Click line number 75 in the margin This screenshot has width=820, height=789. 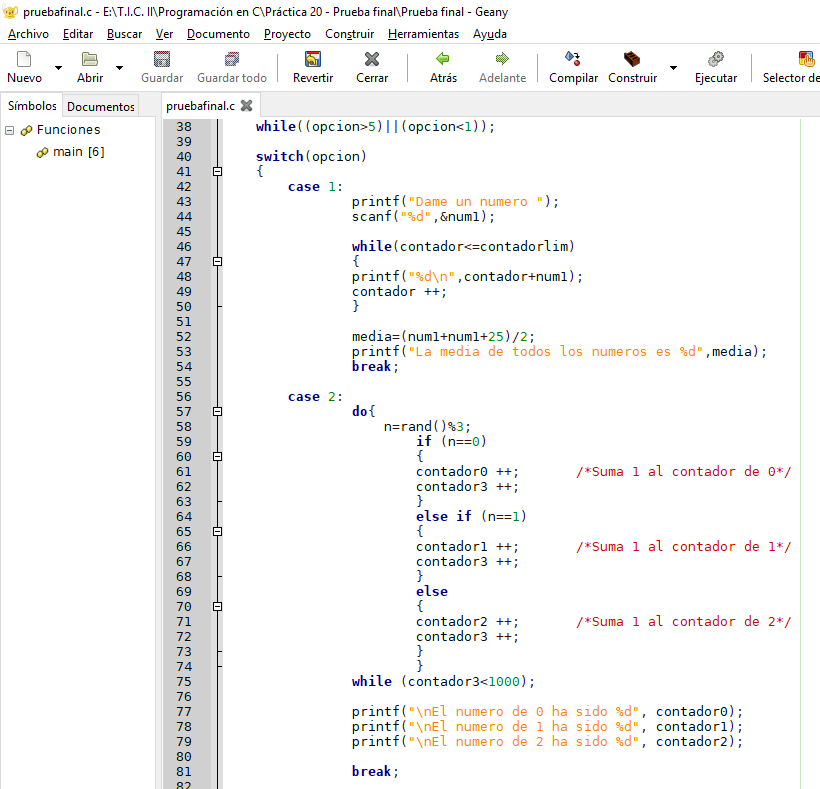click(x=184, y=682)
